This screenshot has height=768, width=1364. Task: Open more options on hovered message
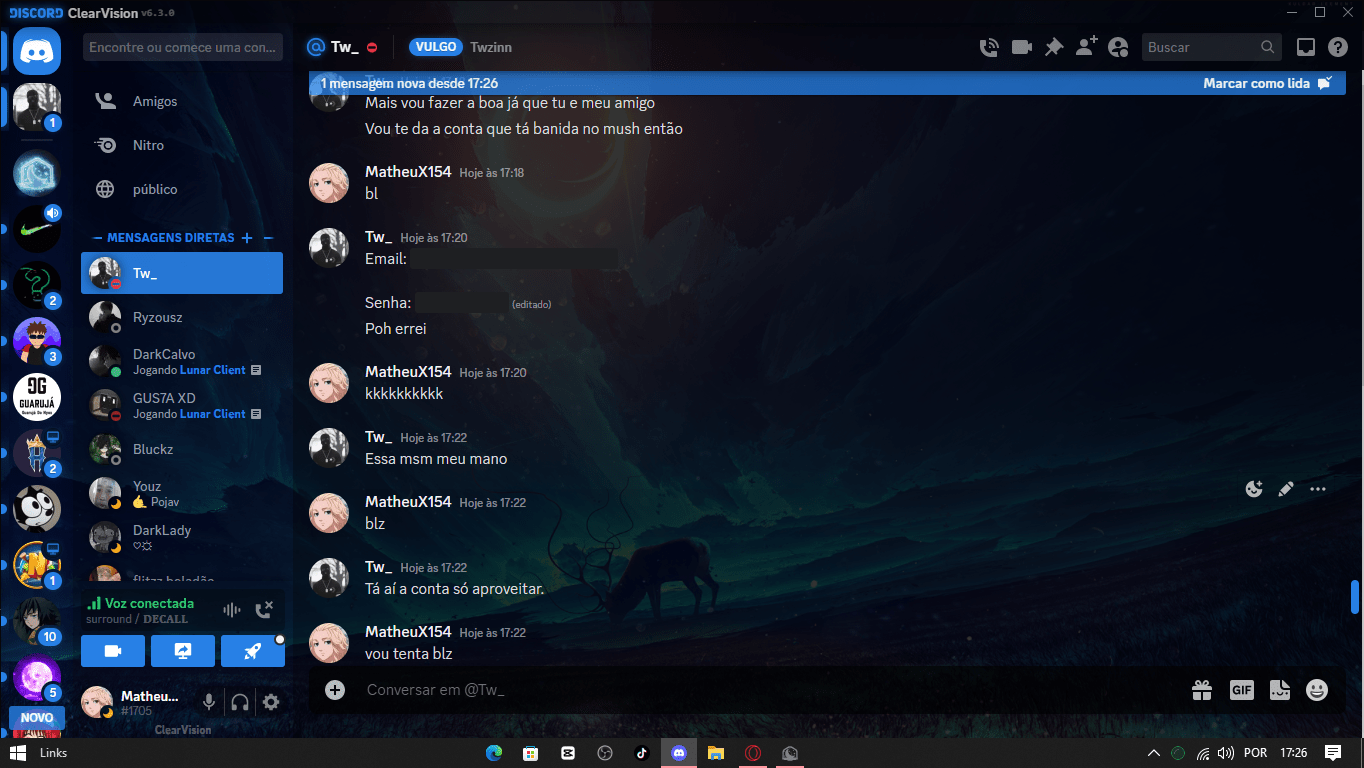pyautogui.click(x=1318, y=489)
